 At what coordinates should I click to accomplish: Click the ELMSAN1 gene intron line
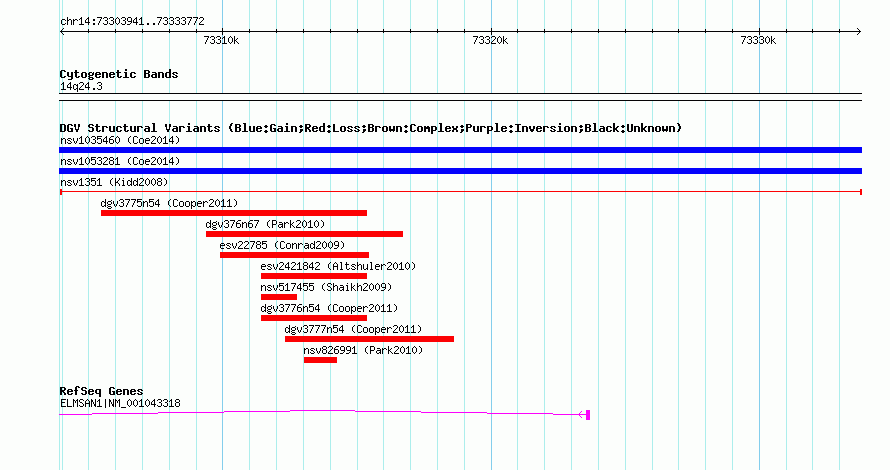tap(322, 413)
